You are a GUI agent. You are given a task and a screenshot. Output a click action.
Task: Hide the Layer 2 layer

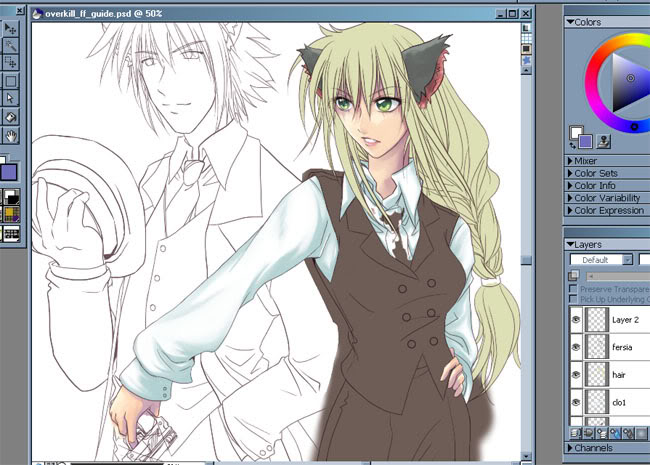tap(575, 320)
